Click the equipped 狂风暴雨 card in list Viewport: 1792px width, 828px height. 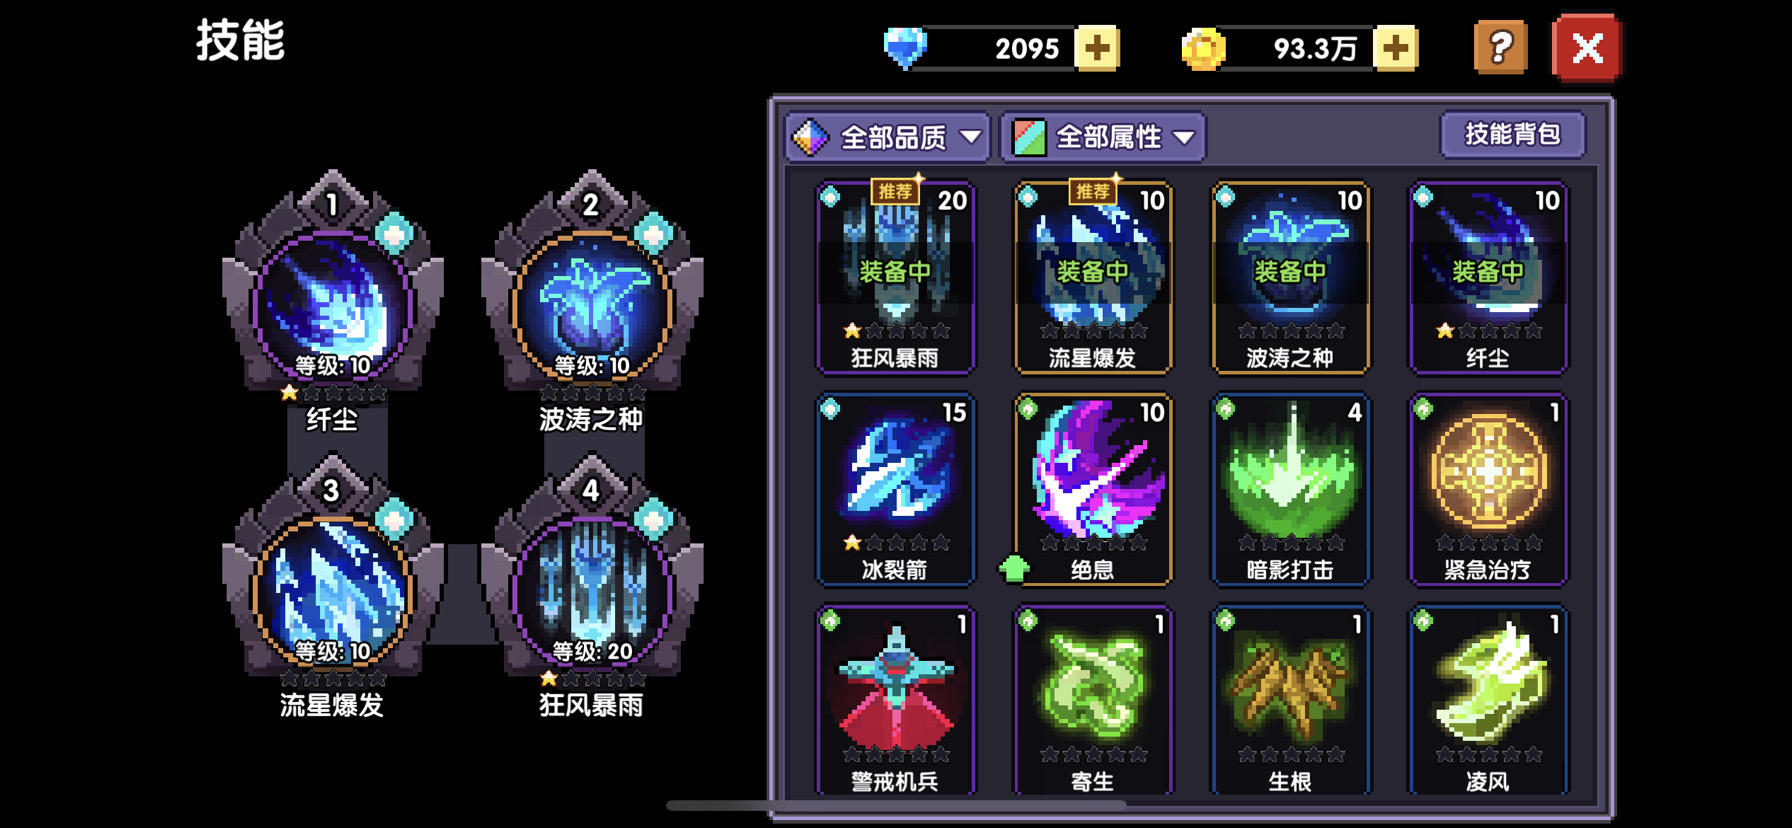click(x=895, y=277)
